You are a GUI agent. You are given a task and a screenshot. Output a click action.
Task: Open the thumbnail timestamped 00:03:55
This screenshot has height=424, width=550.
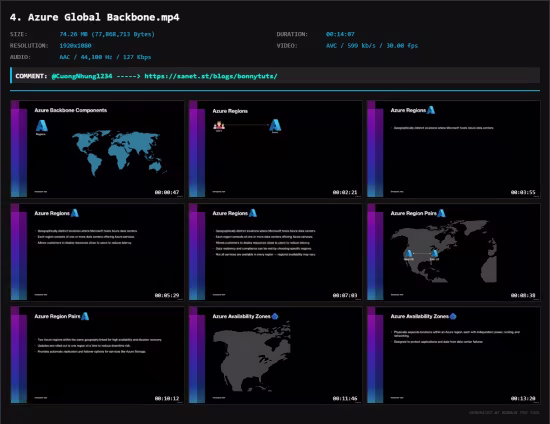pos(454,149)
